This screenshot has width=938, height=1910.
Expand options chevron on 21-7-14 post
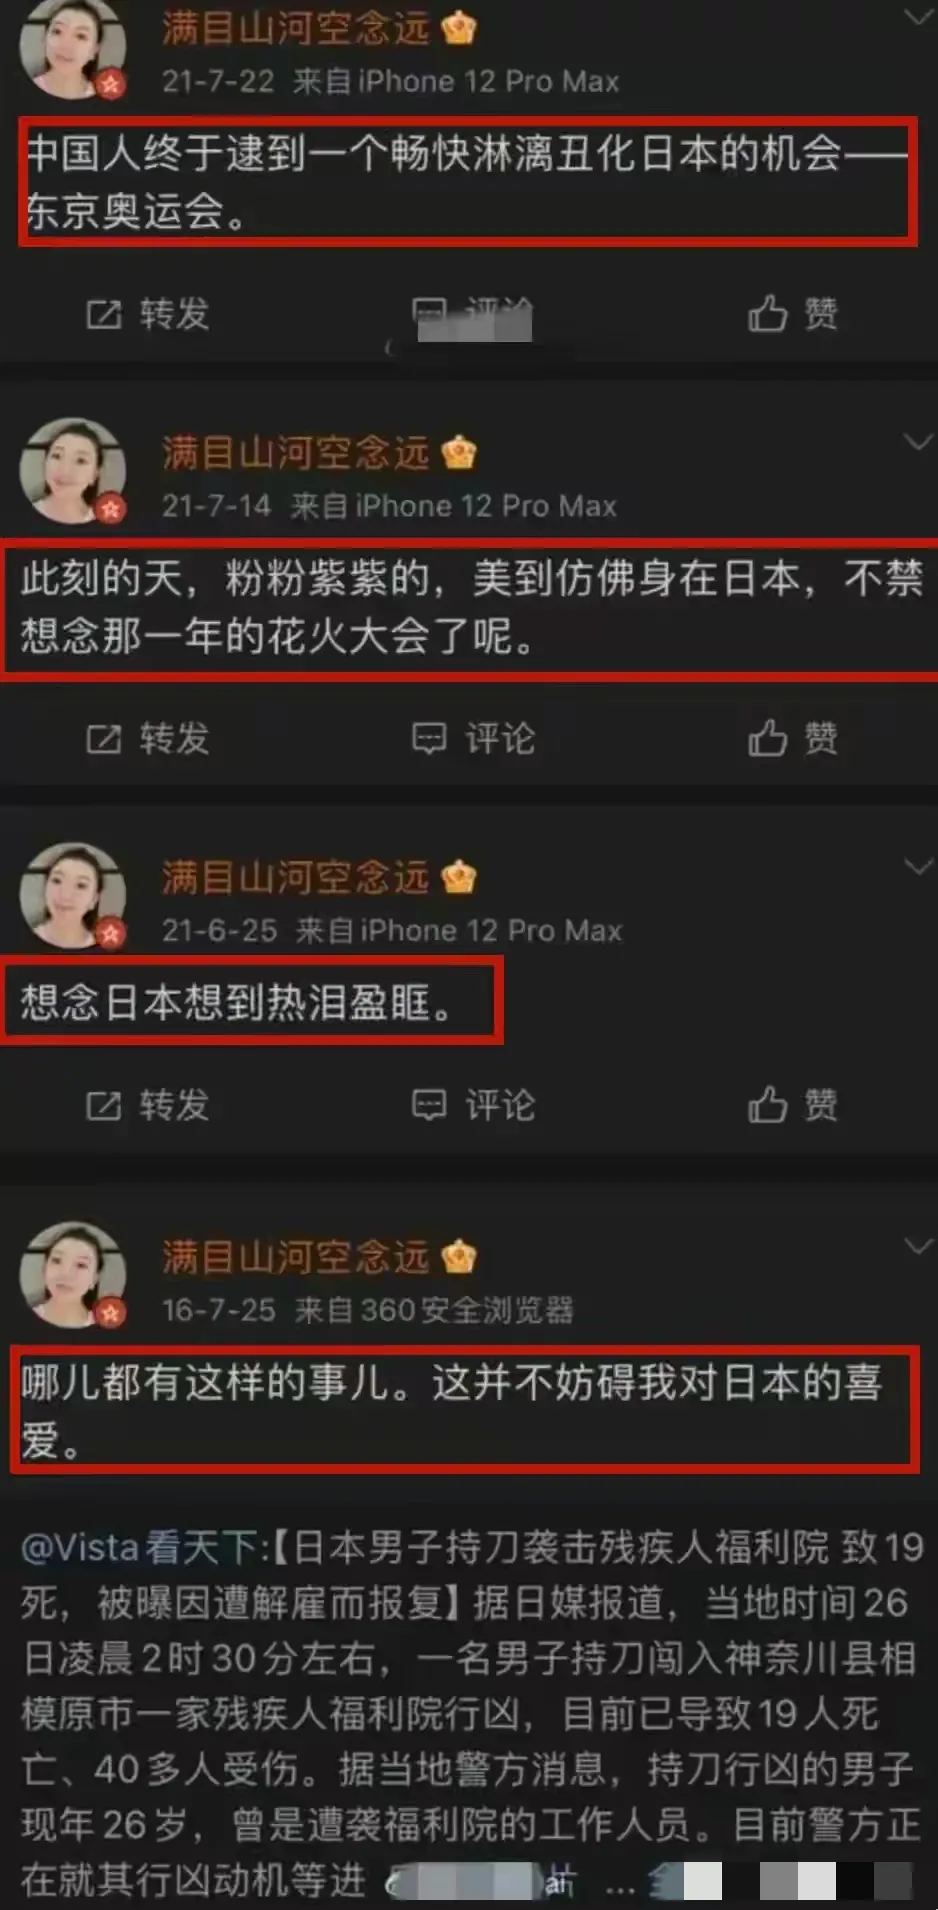coord(917,442)
